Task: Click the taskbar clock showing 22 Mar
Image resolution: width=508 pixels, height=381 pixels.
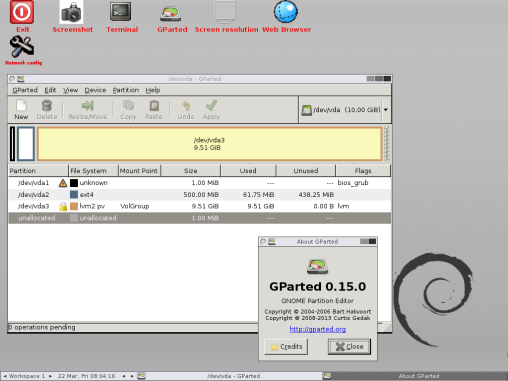Action: point(86,376)
